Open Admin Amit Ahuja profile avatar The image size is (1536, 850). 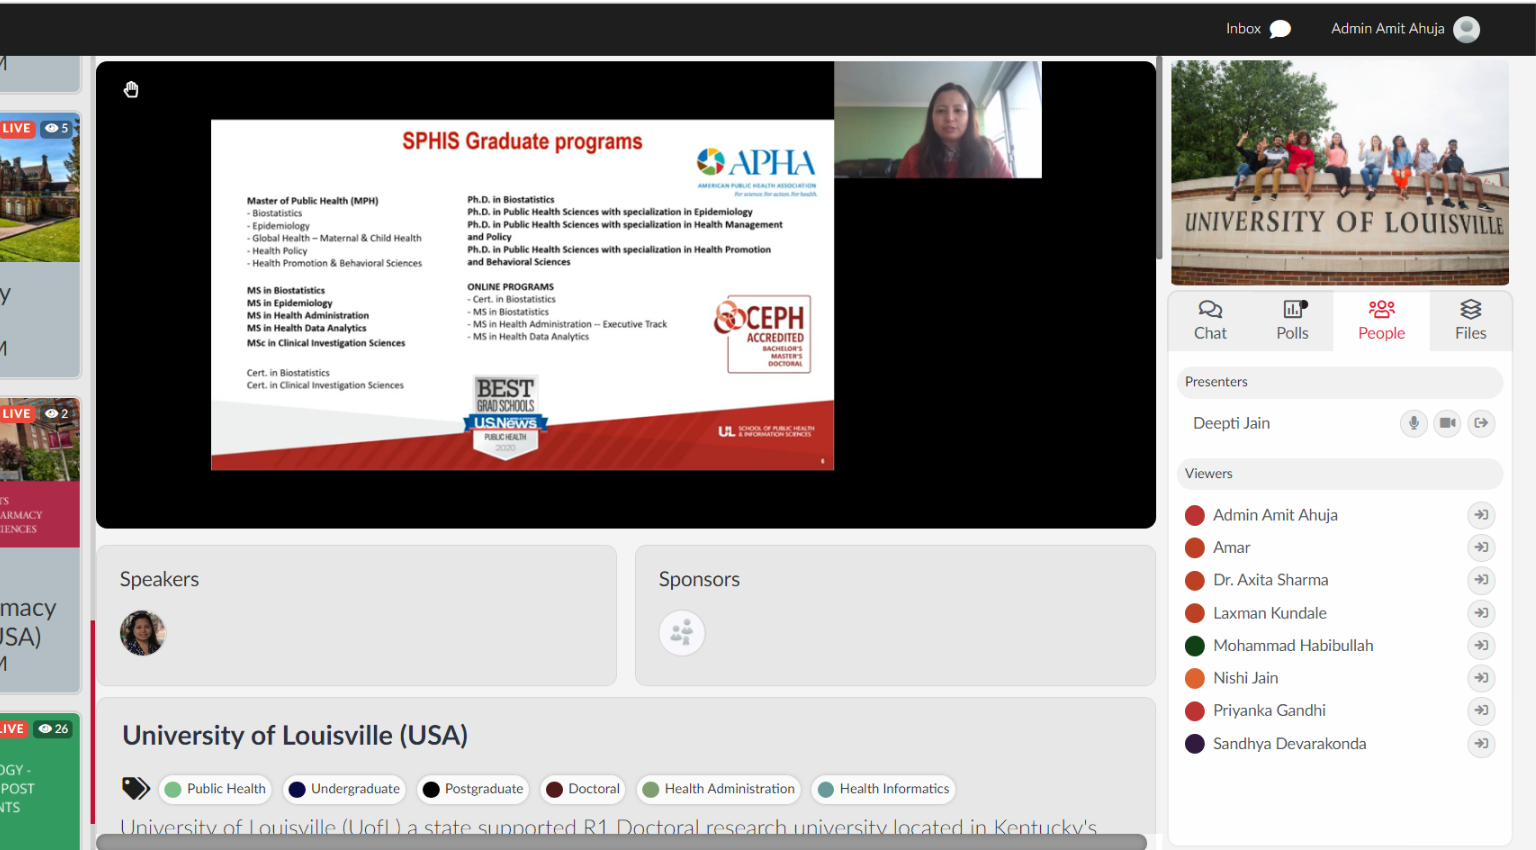point(1467,29)
